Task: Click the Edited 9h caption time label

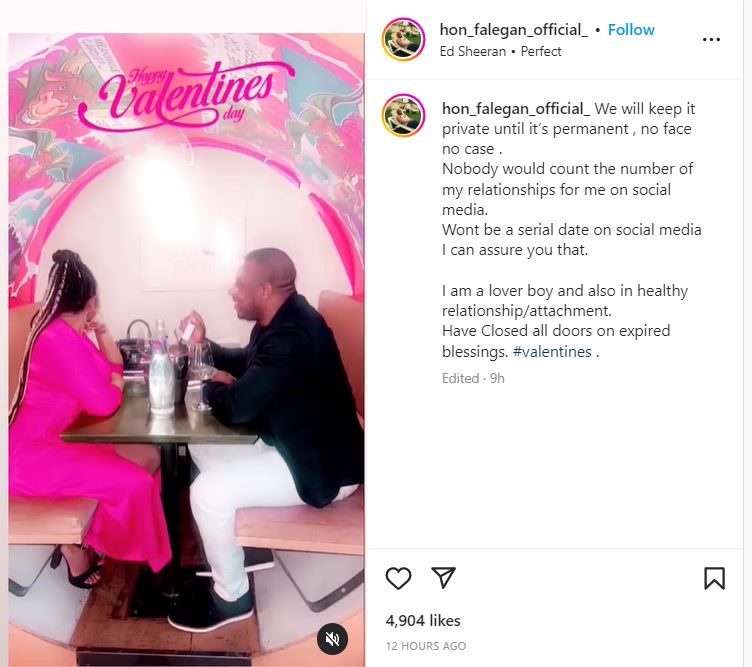Action: (473, 378)
